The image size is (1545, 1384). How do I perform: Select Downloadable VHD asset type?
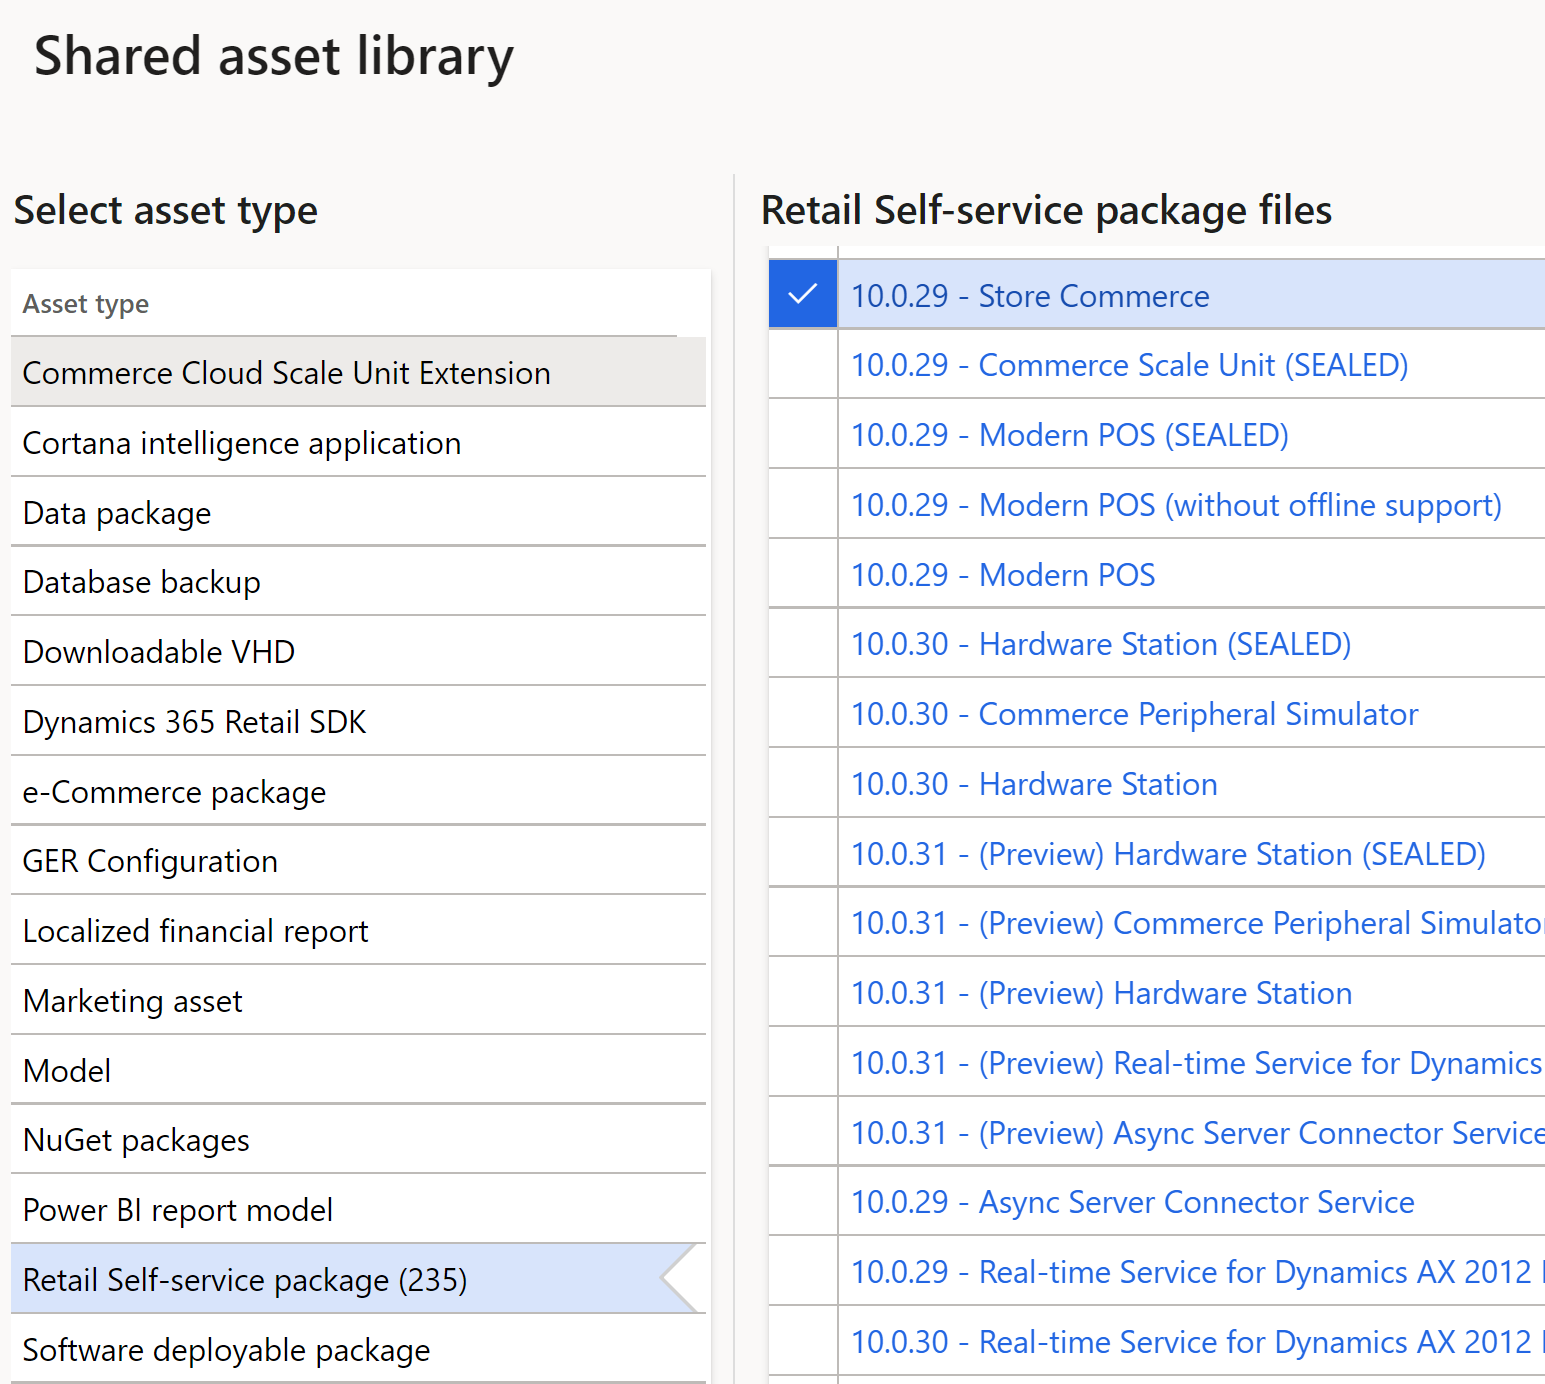click(x=358, y=651)
